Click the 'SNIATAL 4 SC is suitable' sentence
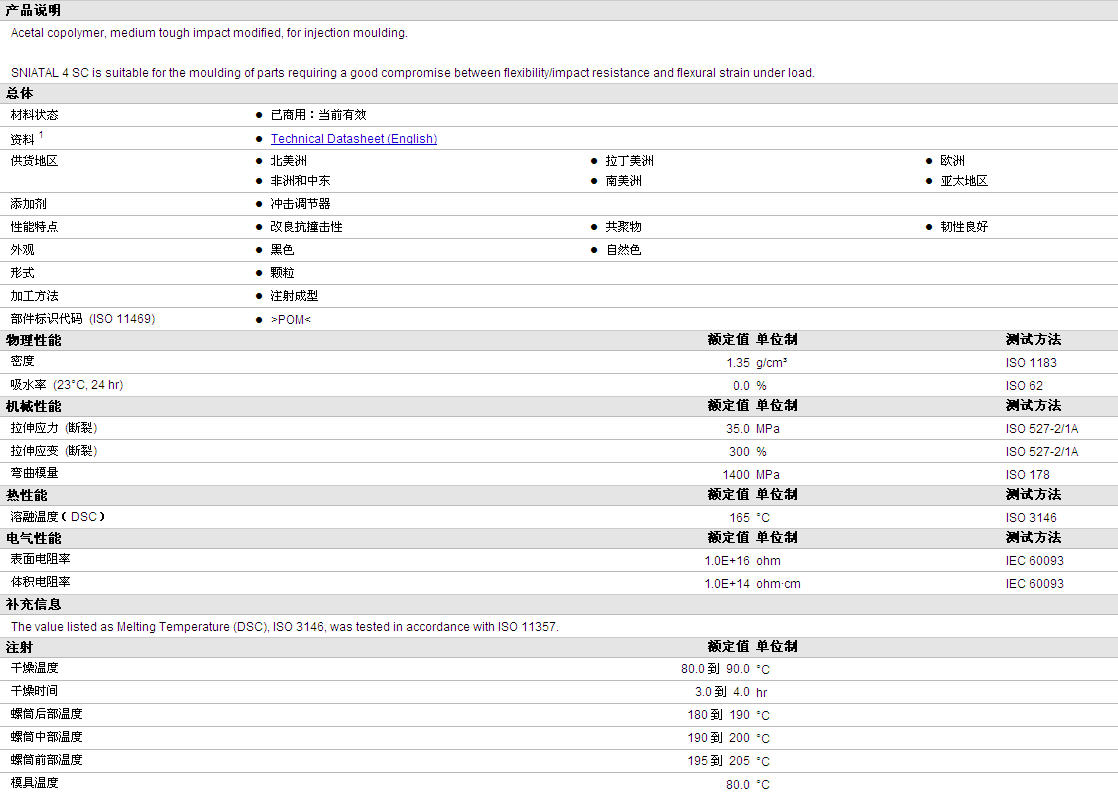The height and width of the screenshot is (794, 1118). click(x=412, y=73)
